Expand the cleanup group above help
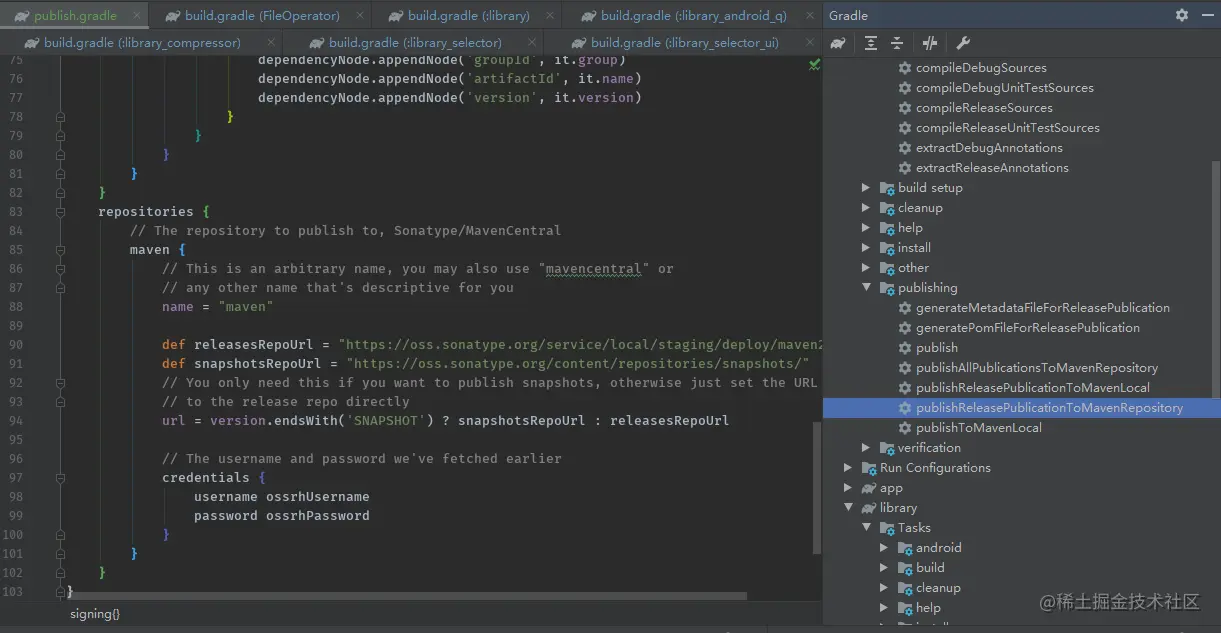 (866, 208)
